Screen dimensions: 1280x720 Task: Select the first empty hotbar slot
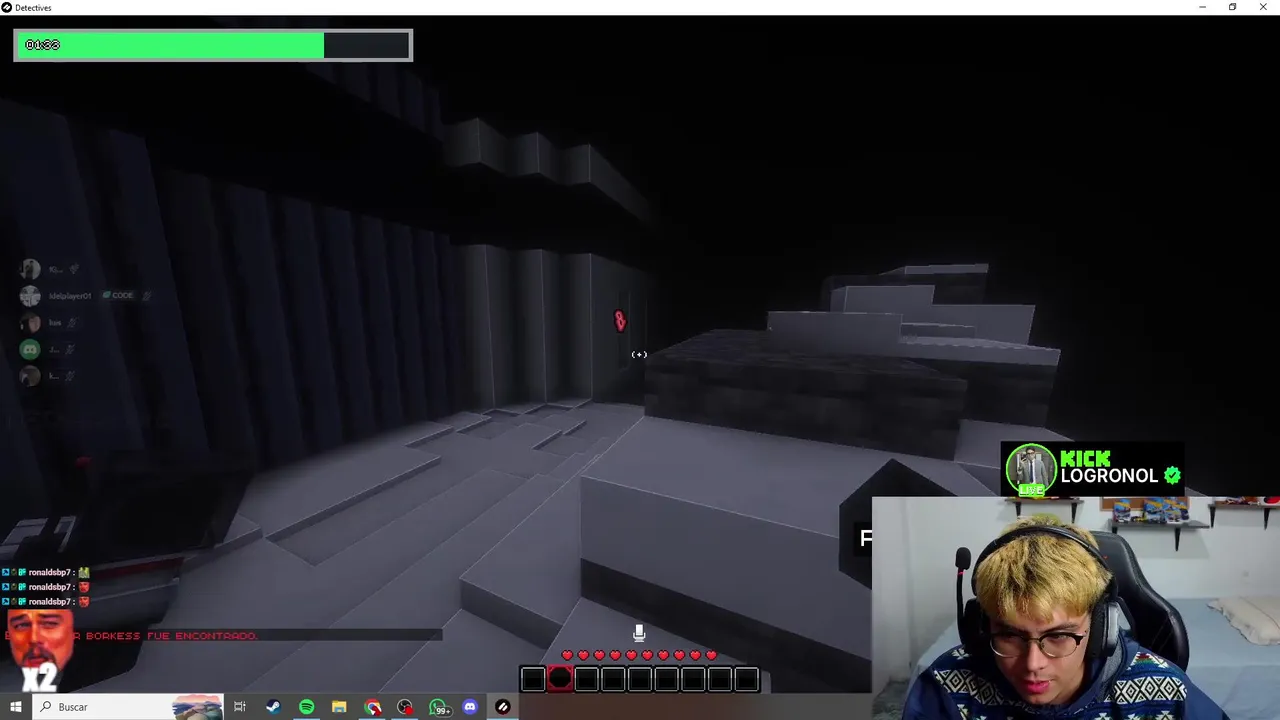click(533, 680)
